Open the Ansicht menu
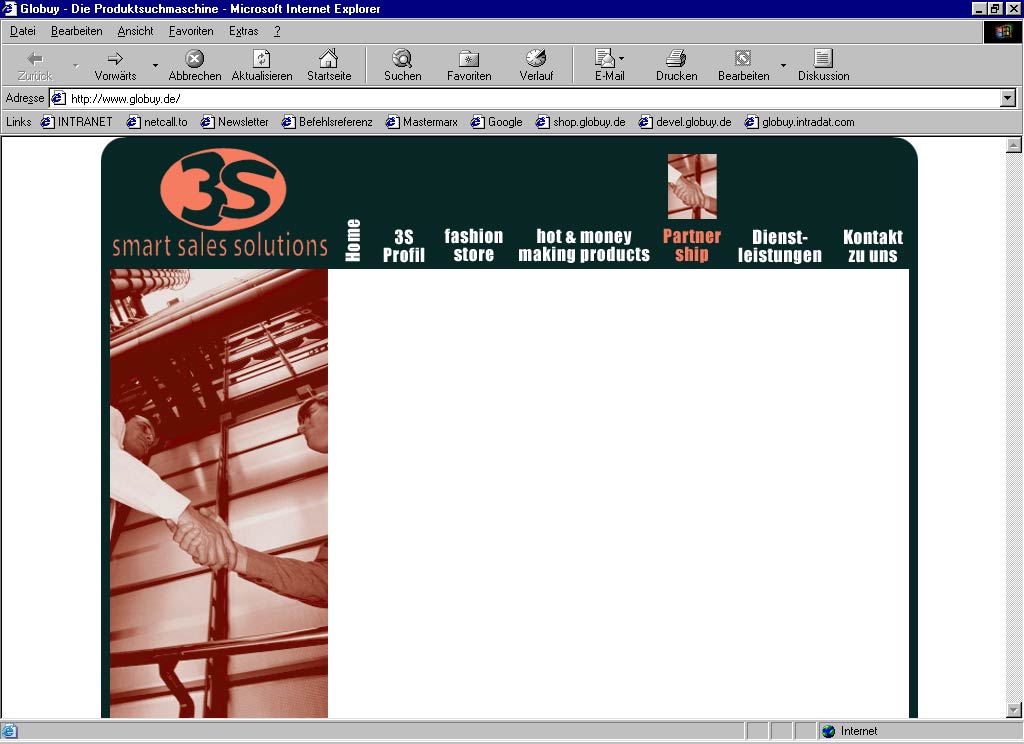Screen dimensions: 1024x744 pos(135,31)
